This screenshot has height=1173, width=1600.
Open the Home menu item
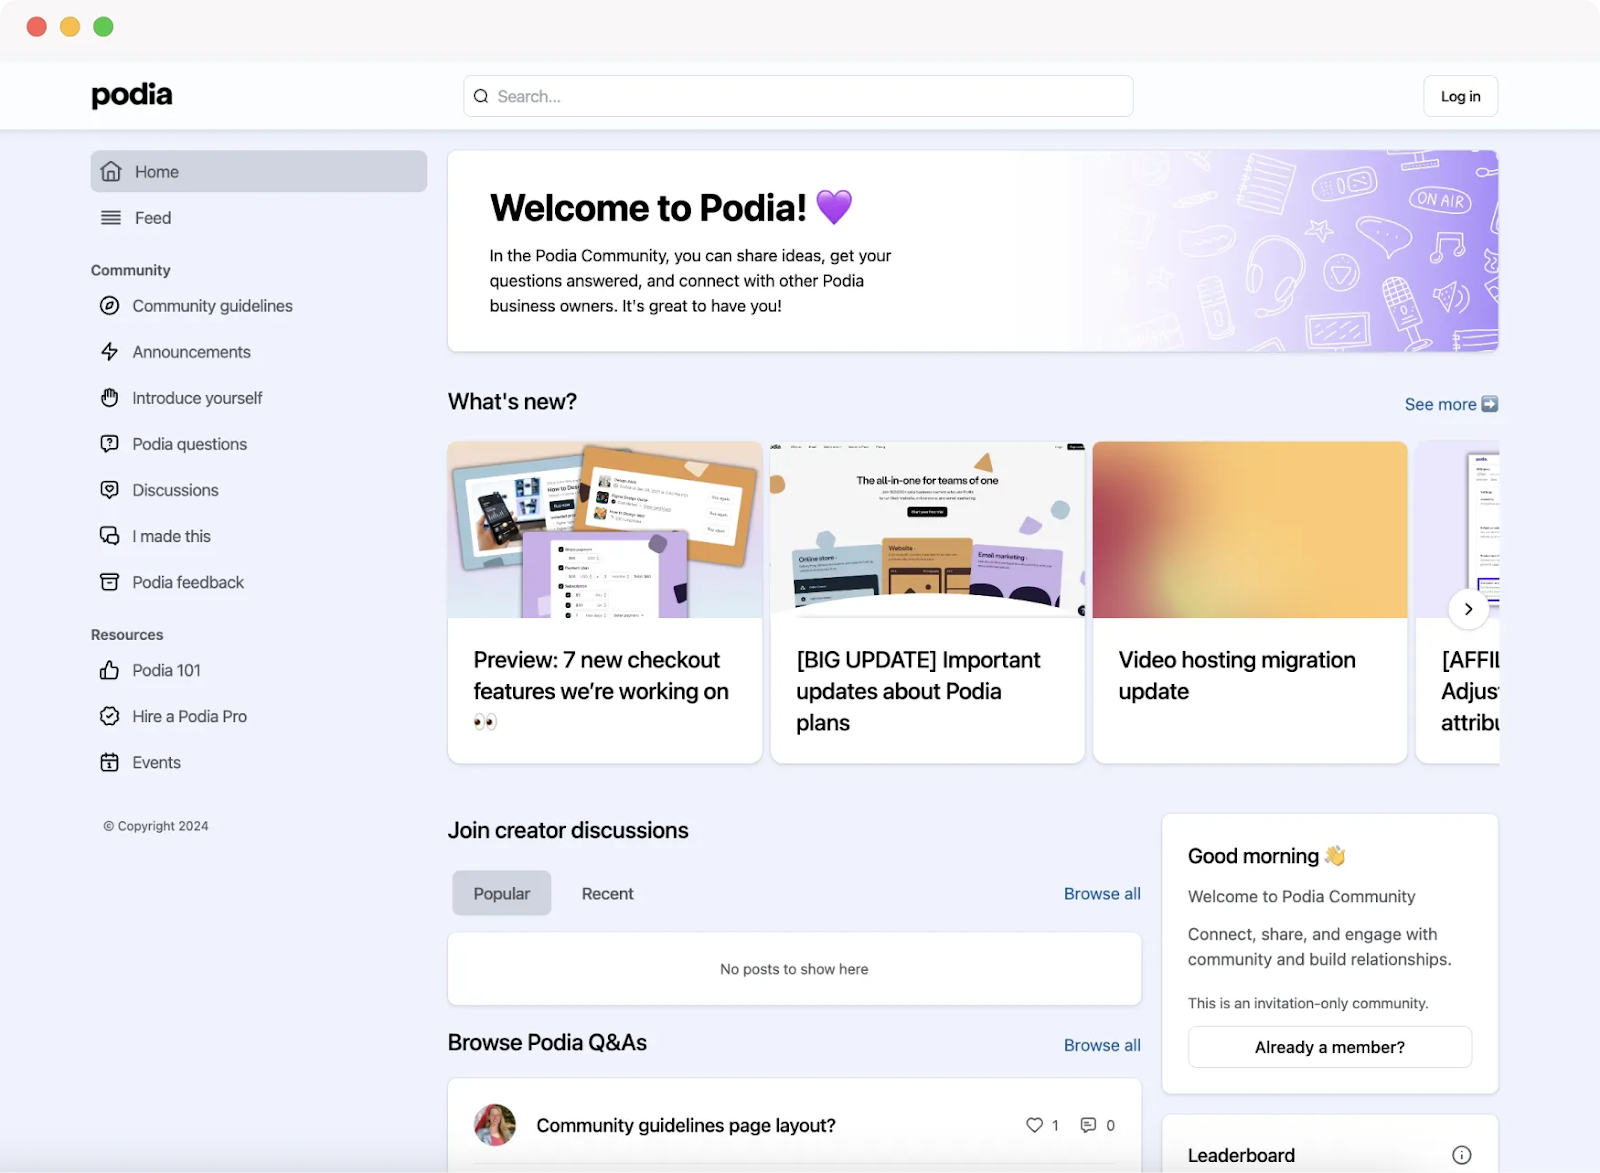coord(259,172)
